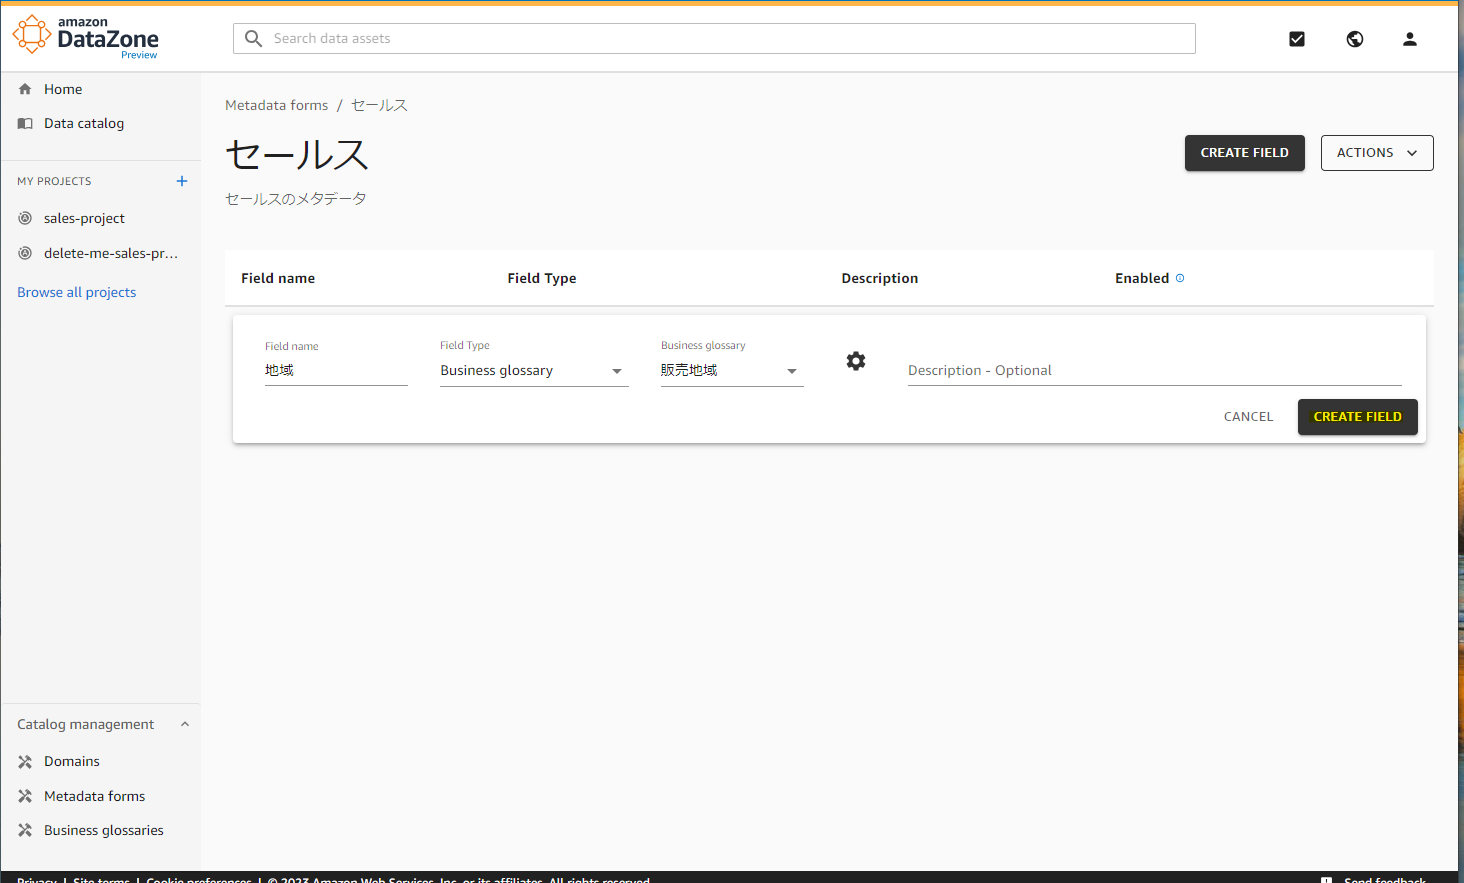
Task: Go to Home in sidebar
Action: pyautogui.click(x=63, y=89)
